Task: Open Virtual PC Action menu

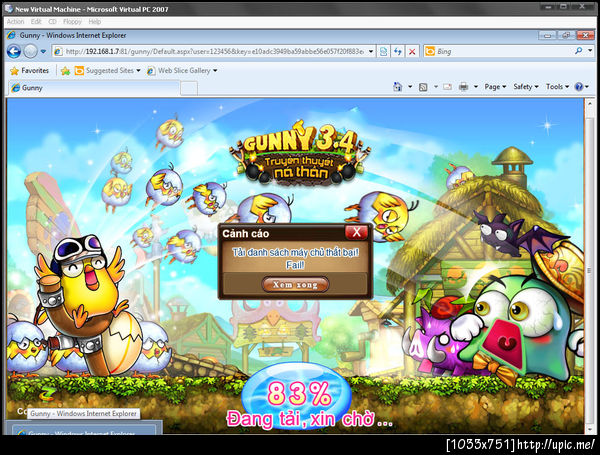Action: (15, 22)
